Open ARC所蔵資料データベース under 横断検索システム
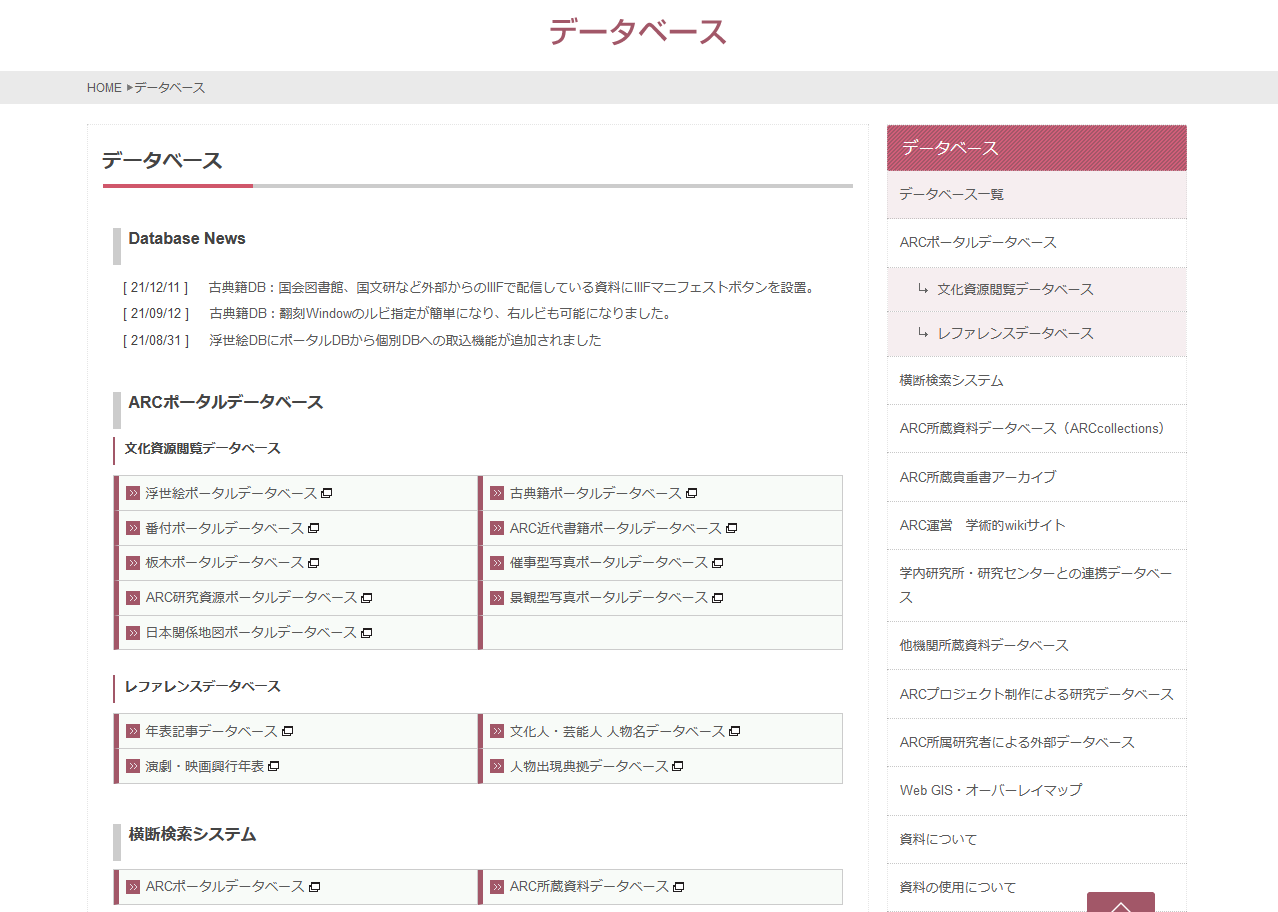Viewport: 1278px width, 912px height. click(589, 886)
